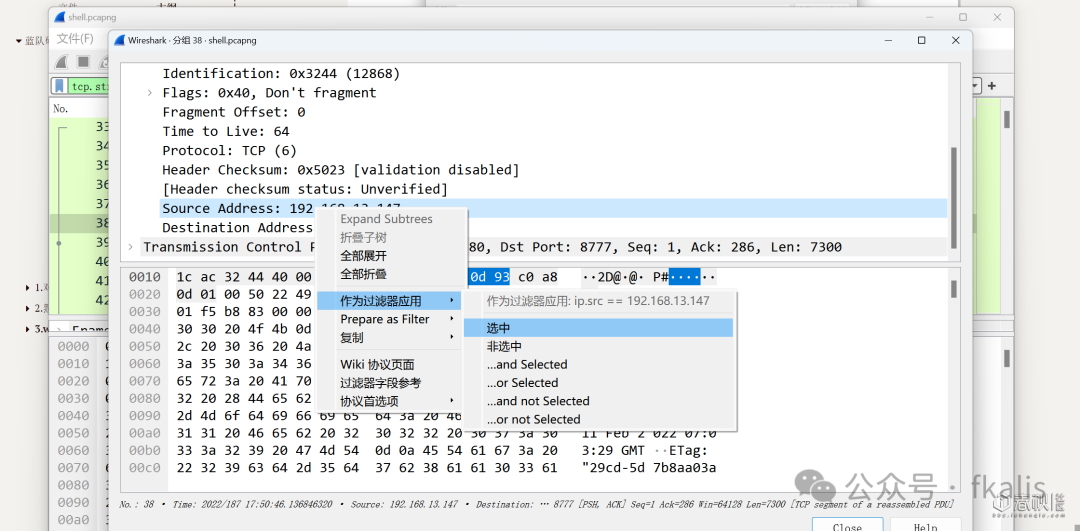Click the Help button of packet dialog
The height and width of the screenshot is (531, 1080).
coord(924,527)
